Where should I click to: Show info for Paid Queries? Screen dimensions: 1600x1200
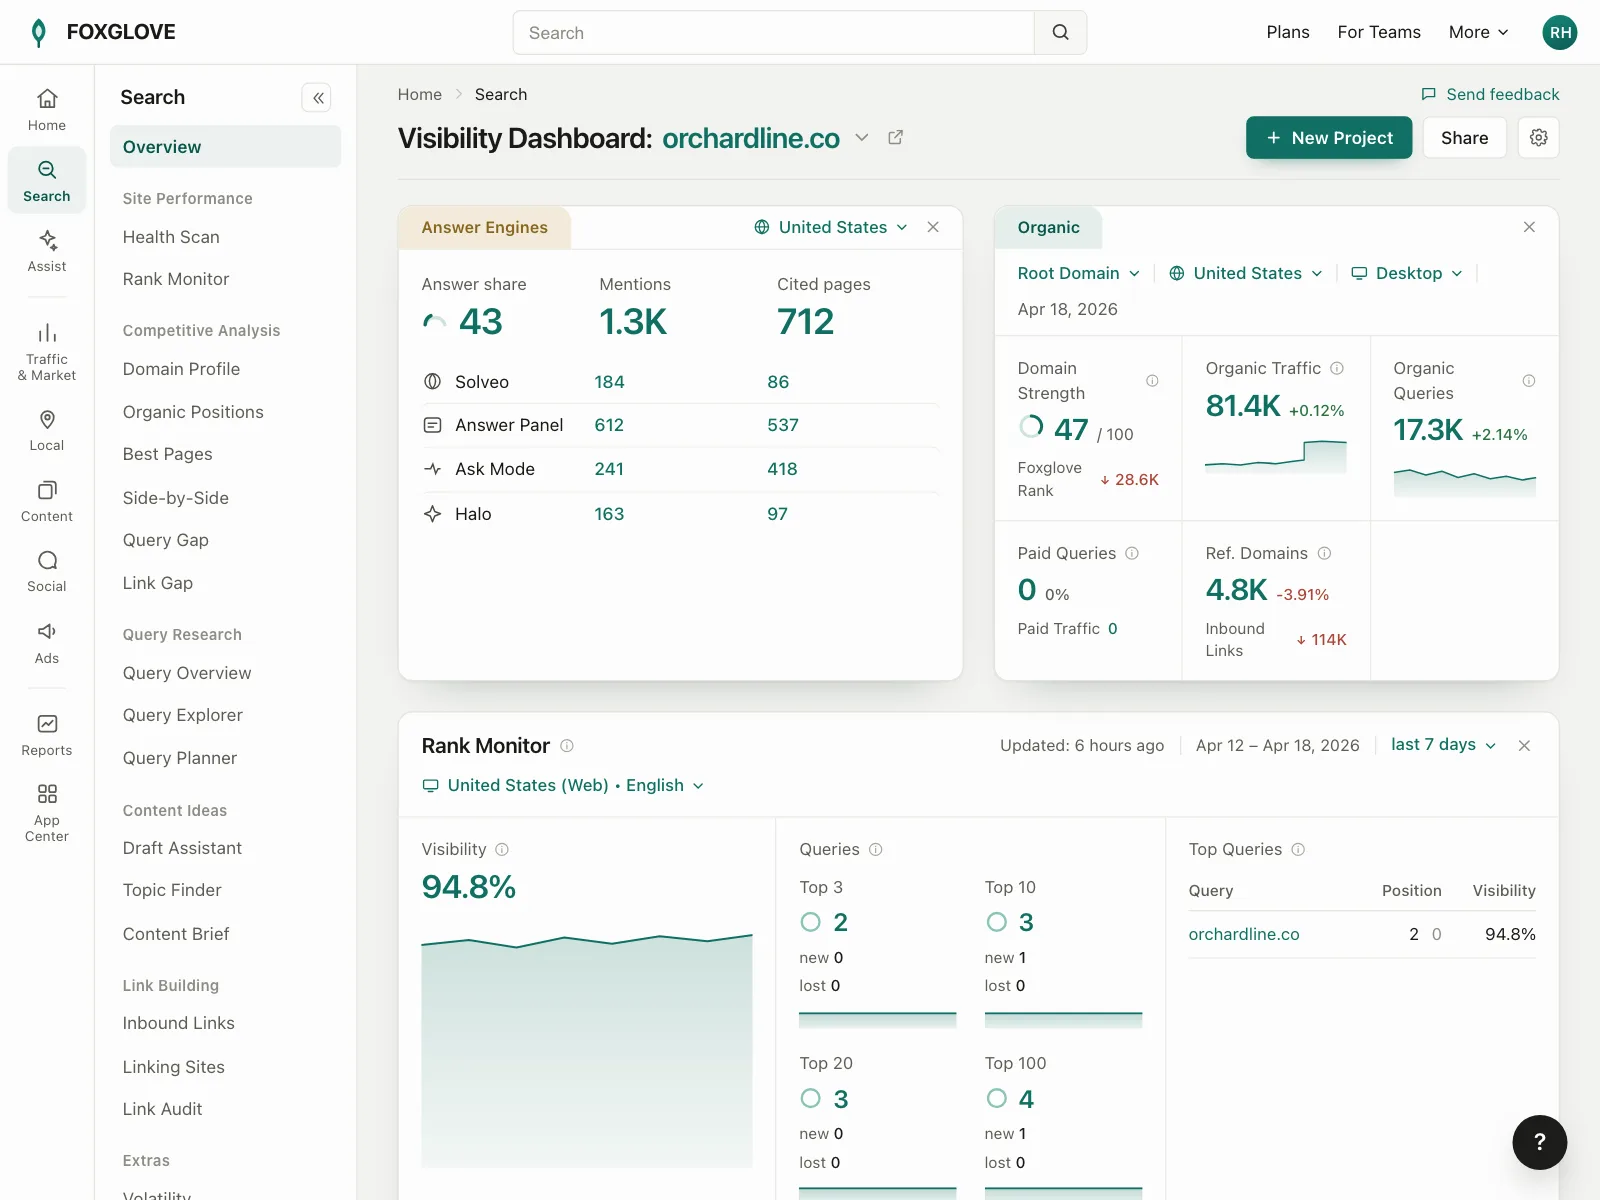1132,553
